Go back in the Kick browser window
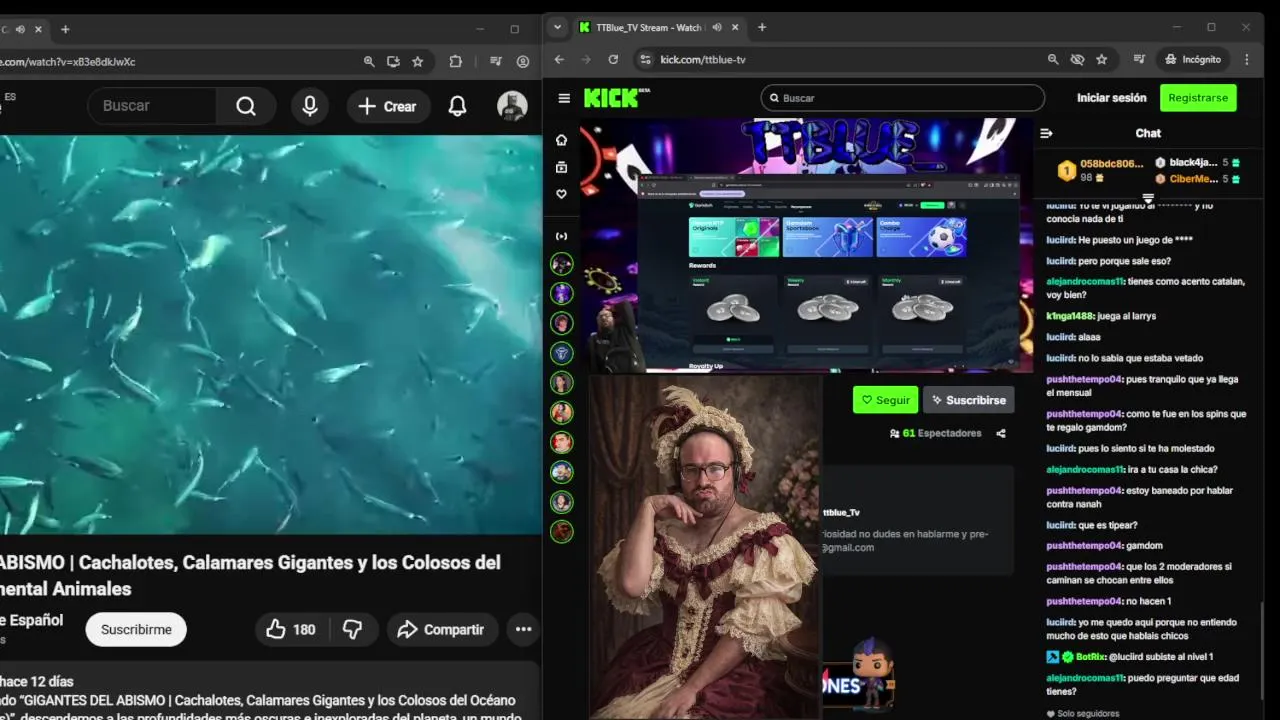 (x=559, y=59)
